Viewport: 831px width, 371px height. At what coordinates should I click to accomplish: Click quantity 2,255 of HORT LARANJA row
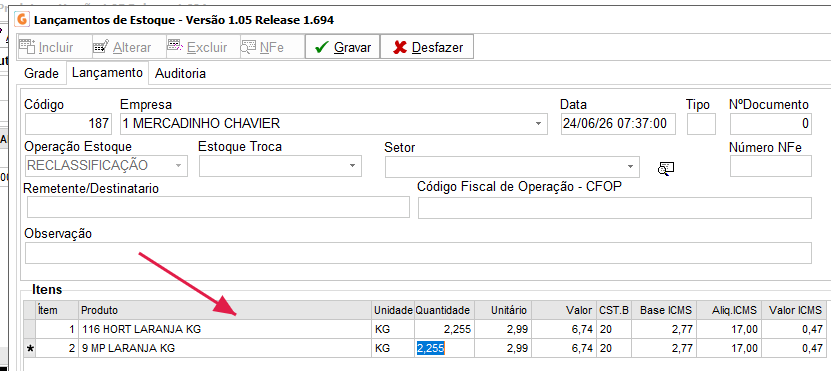point(444,329)
